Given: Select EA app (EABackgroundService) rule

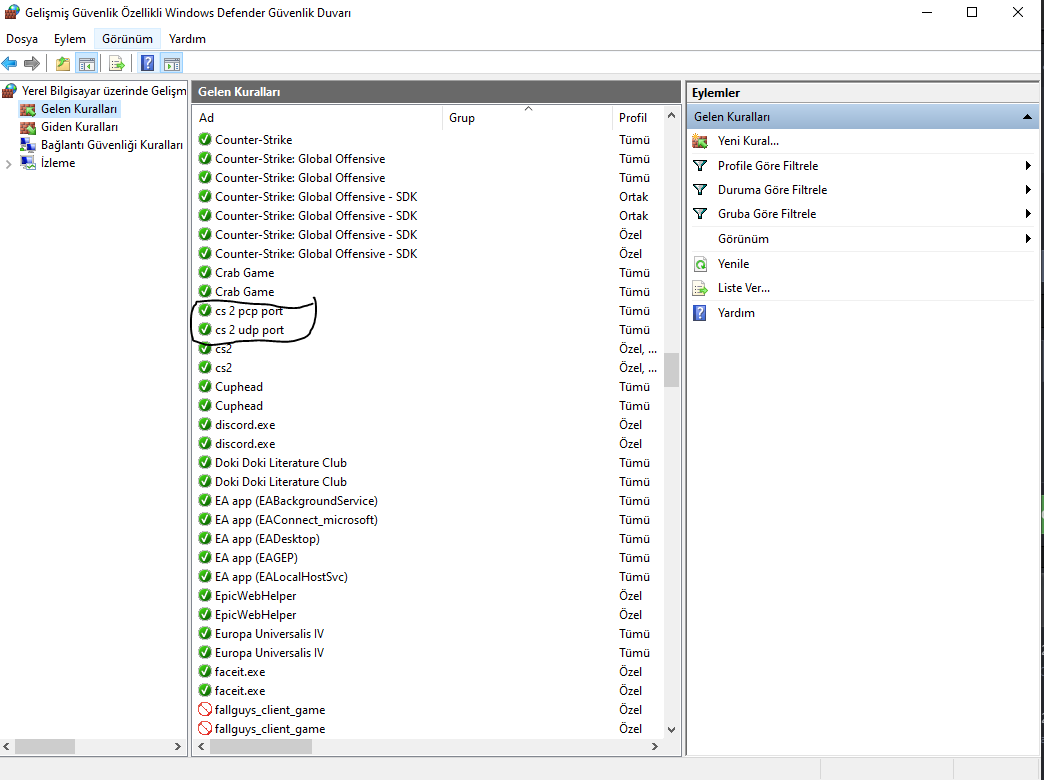Looking at the screenshot, I should pyautogui.click(x=429, y=500).
